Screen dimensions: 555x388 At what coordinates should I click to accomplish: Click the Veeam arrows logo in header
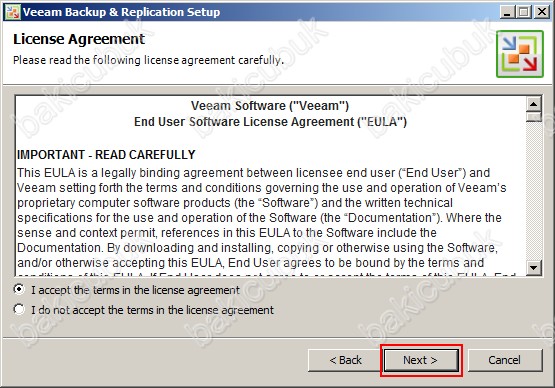click(x=520, y=54)
